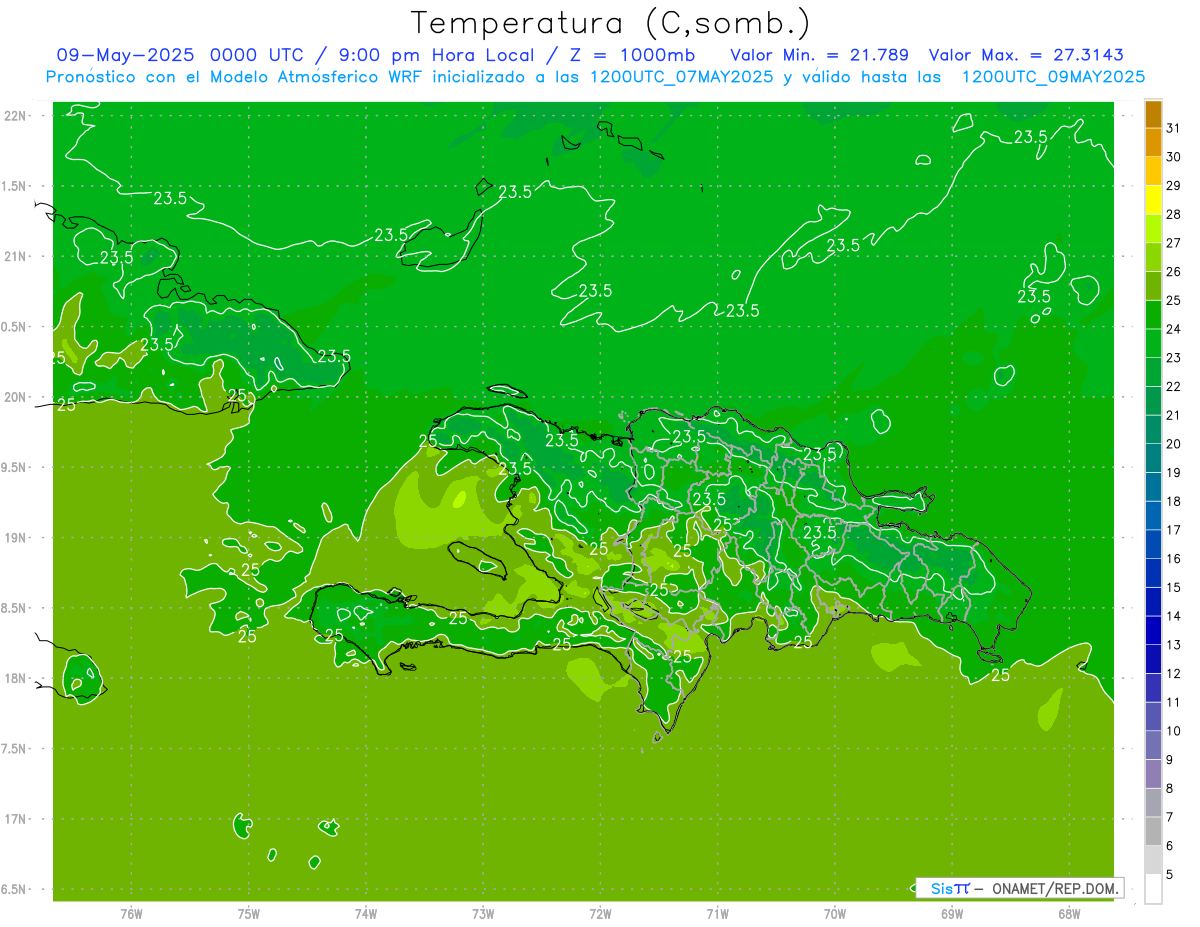Click the color bar label "31"

pos(1174,128)
